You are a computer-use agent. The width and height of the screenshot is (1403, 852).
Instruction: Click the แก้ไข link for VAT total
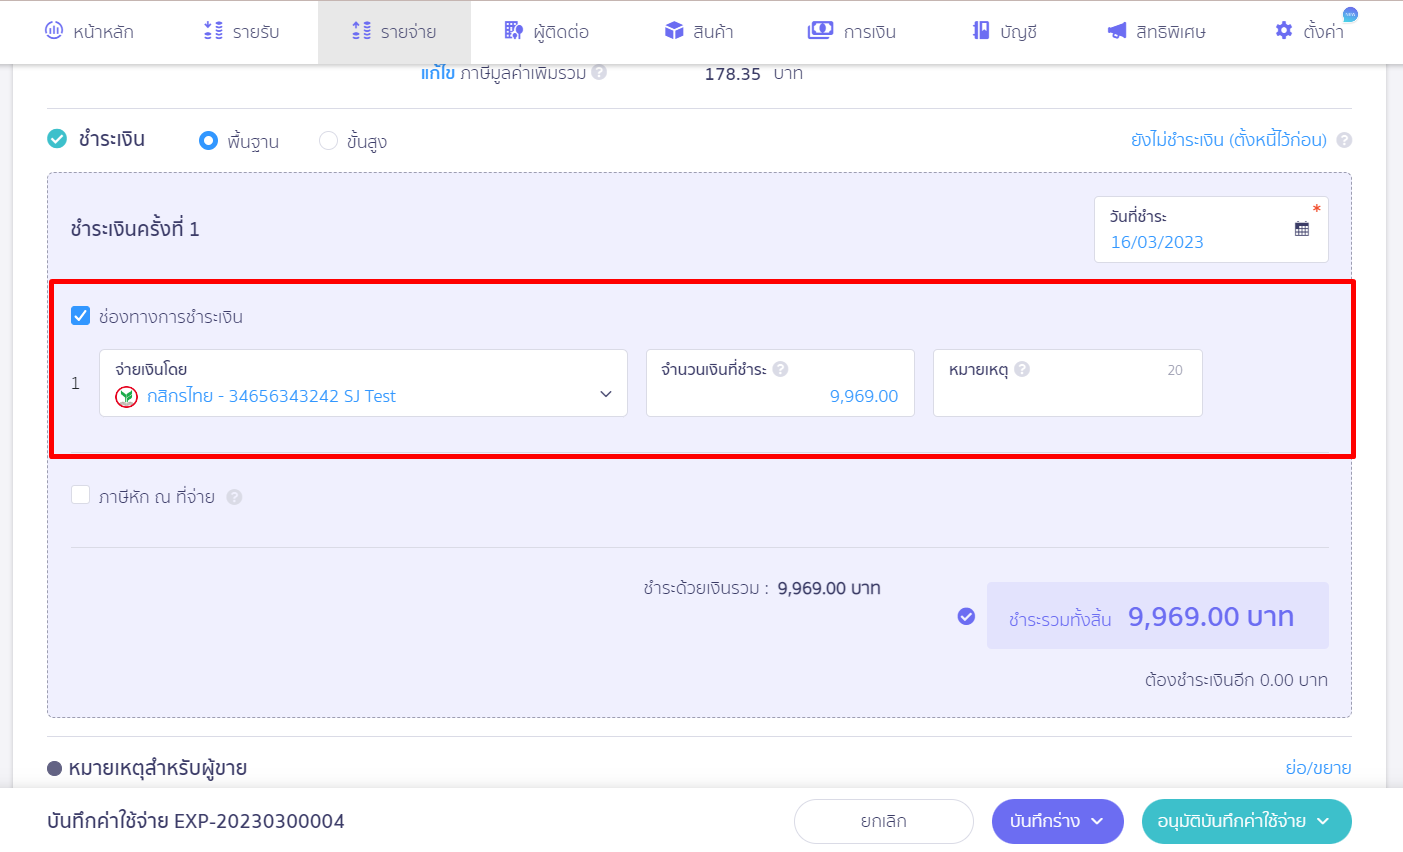tap(438, 73)
